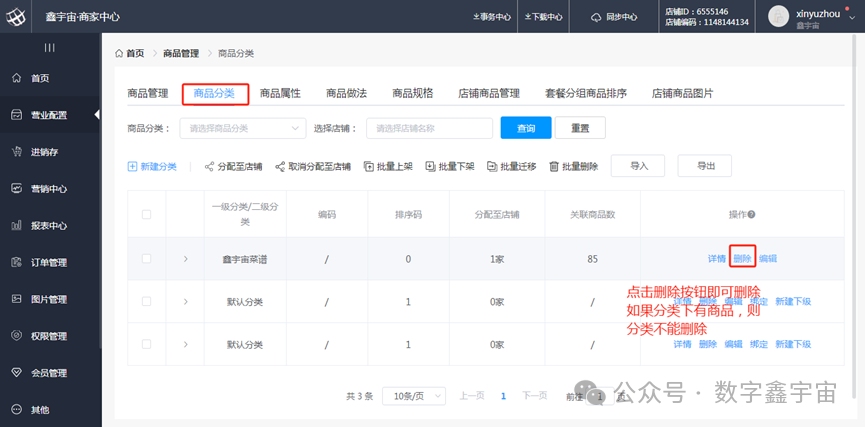The image size is (865, 427).
Task: Focus the 选择店铺 store name field
Action: pyautogui.click(x=429, y=128)
